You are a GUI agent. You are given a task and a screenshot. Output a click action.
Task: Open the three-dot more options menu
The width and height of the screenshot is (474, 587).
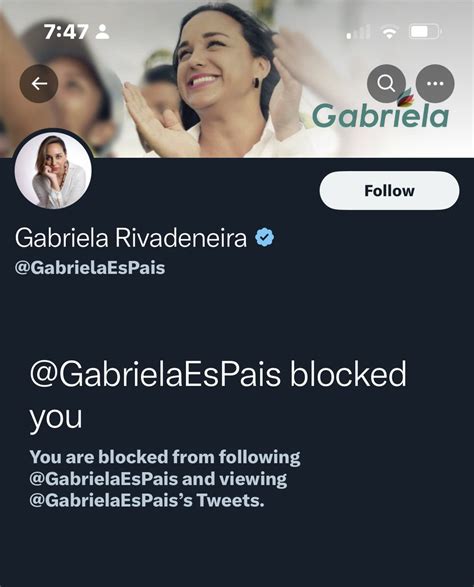(435, 83)
